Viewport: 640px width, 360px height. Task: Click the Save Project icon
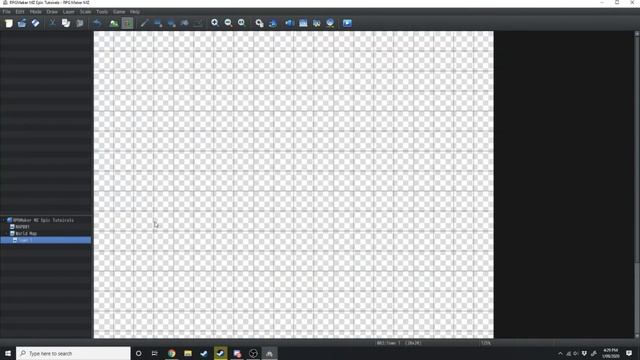tap(36, 23)
